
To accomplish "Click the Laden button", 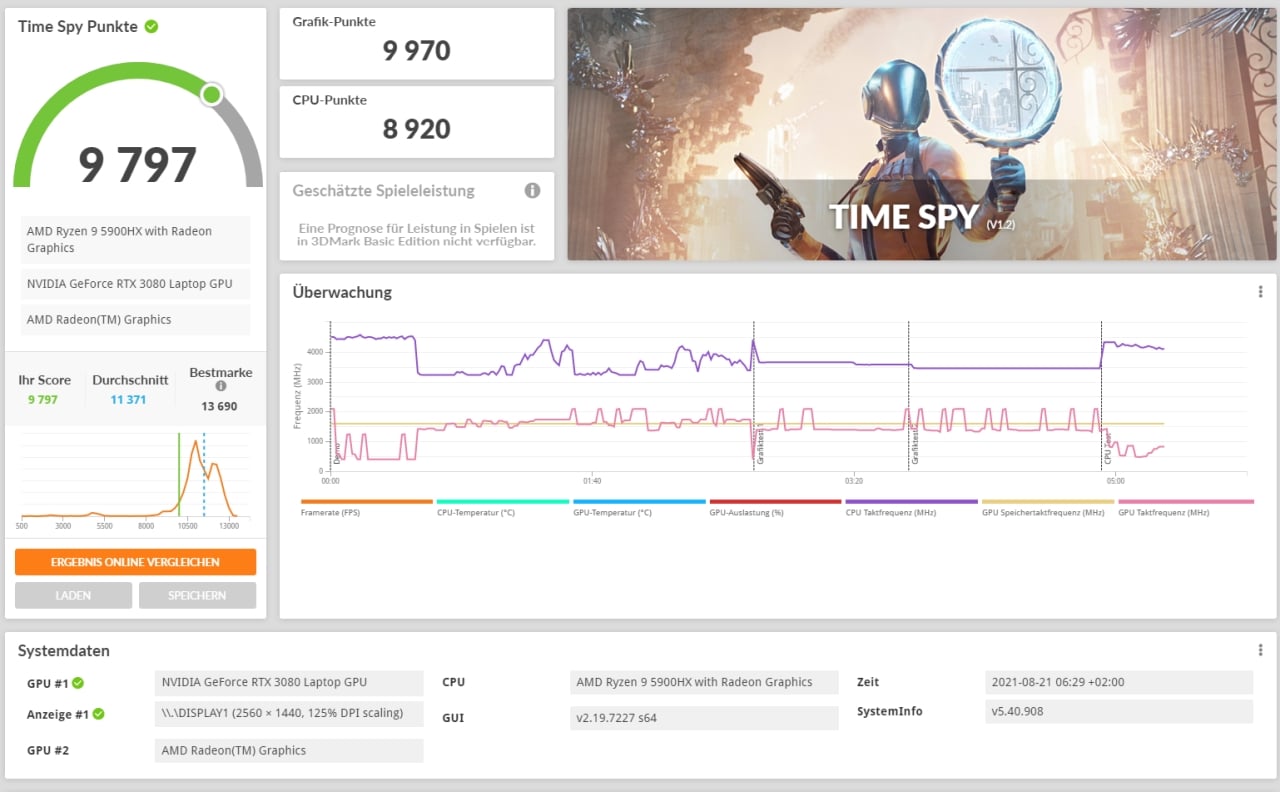I will [73, 595].
